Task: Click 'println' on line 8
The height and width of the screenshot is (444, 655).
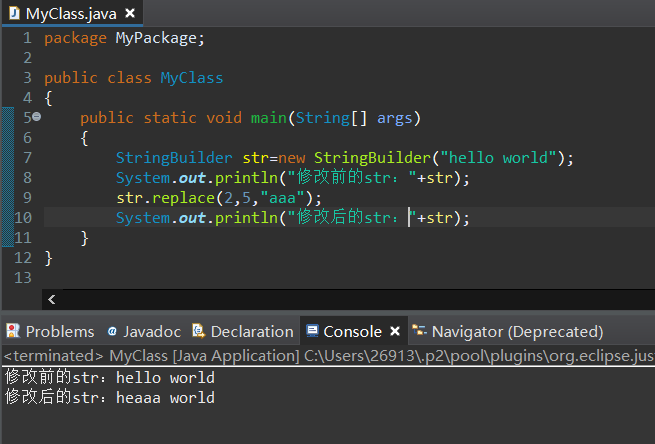Action: [246, 178]
